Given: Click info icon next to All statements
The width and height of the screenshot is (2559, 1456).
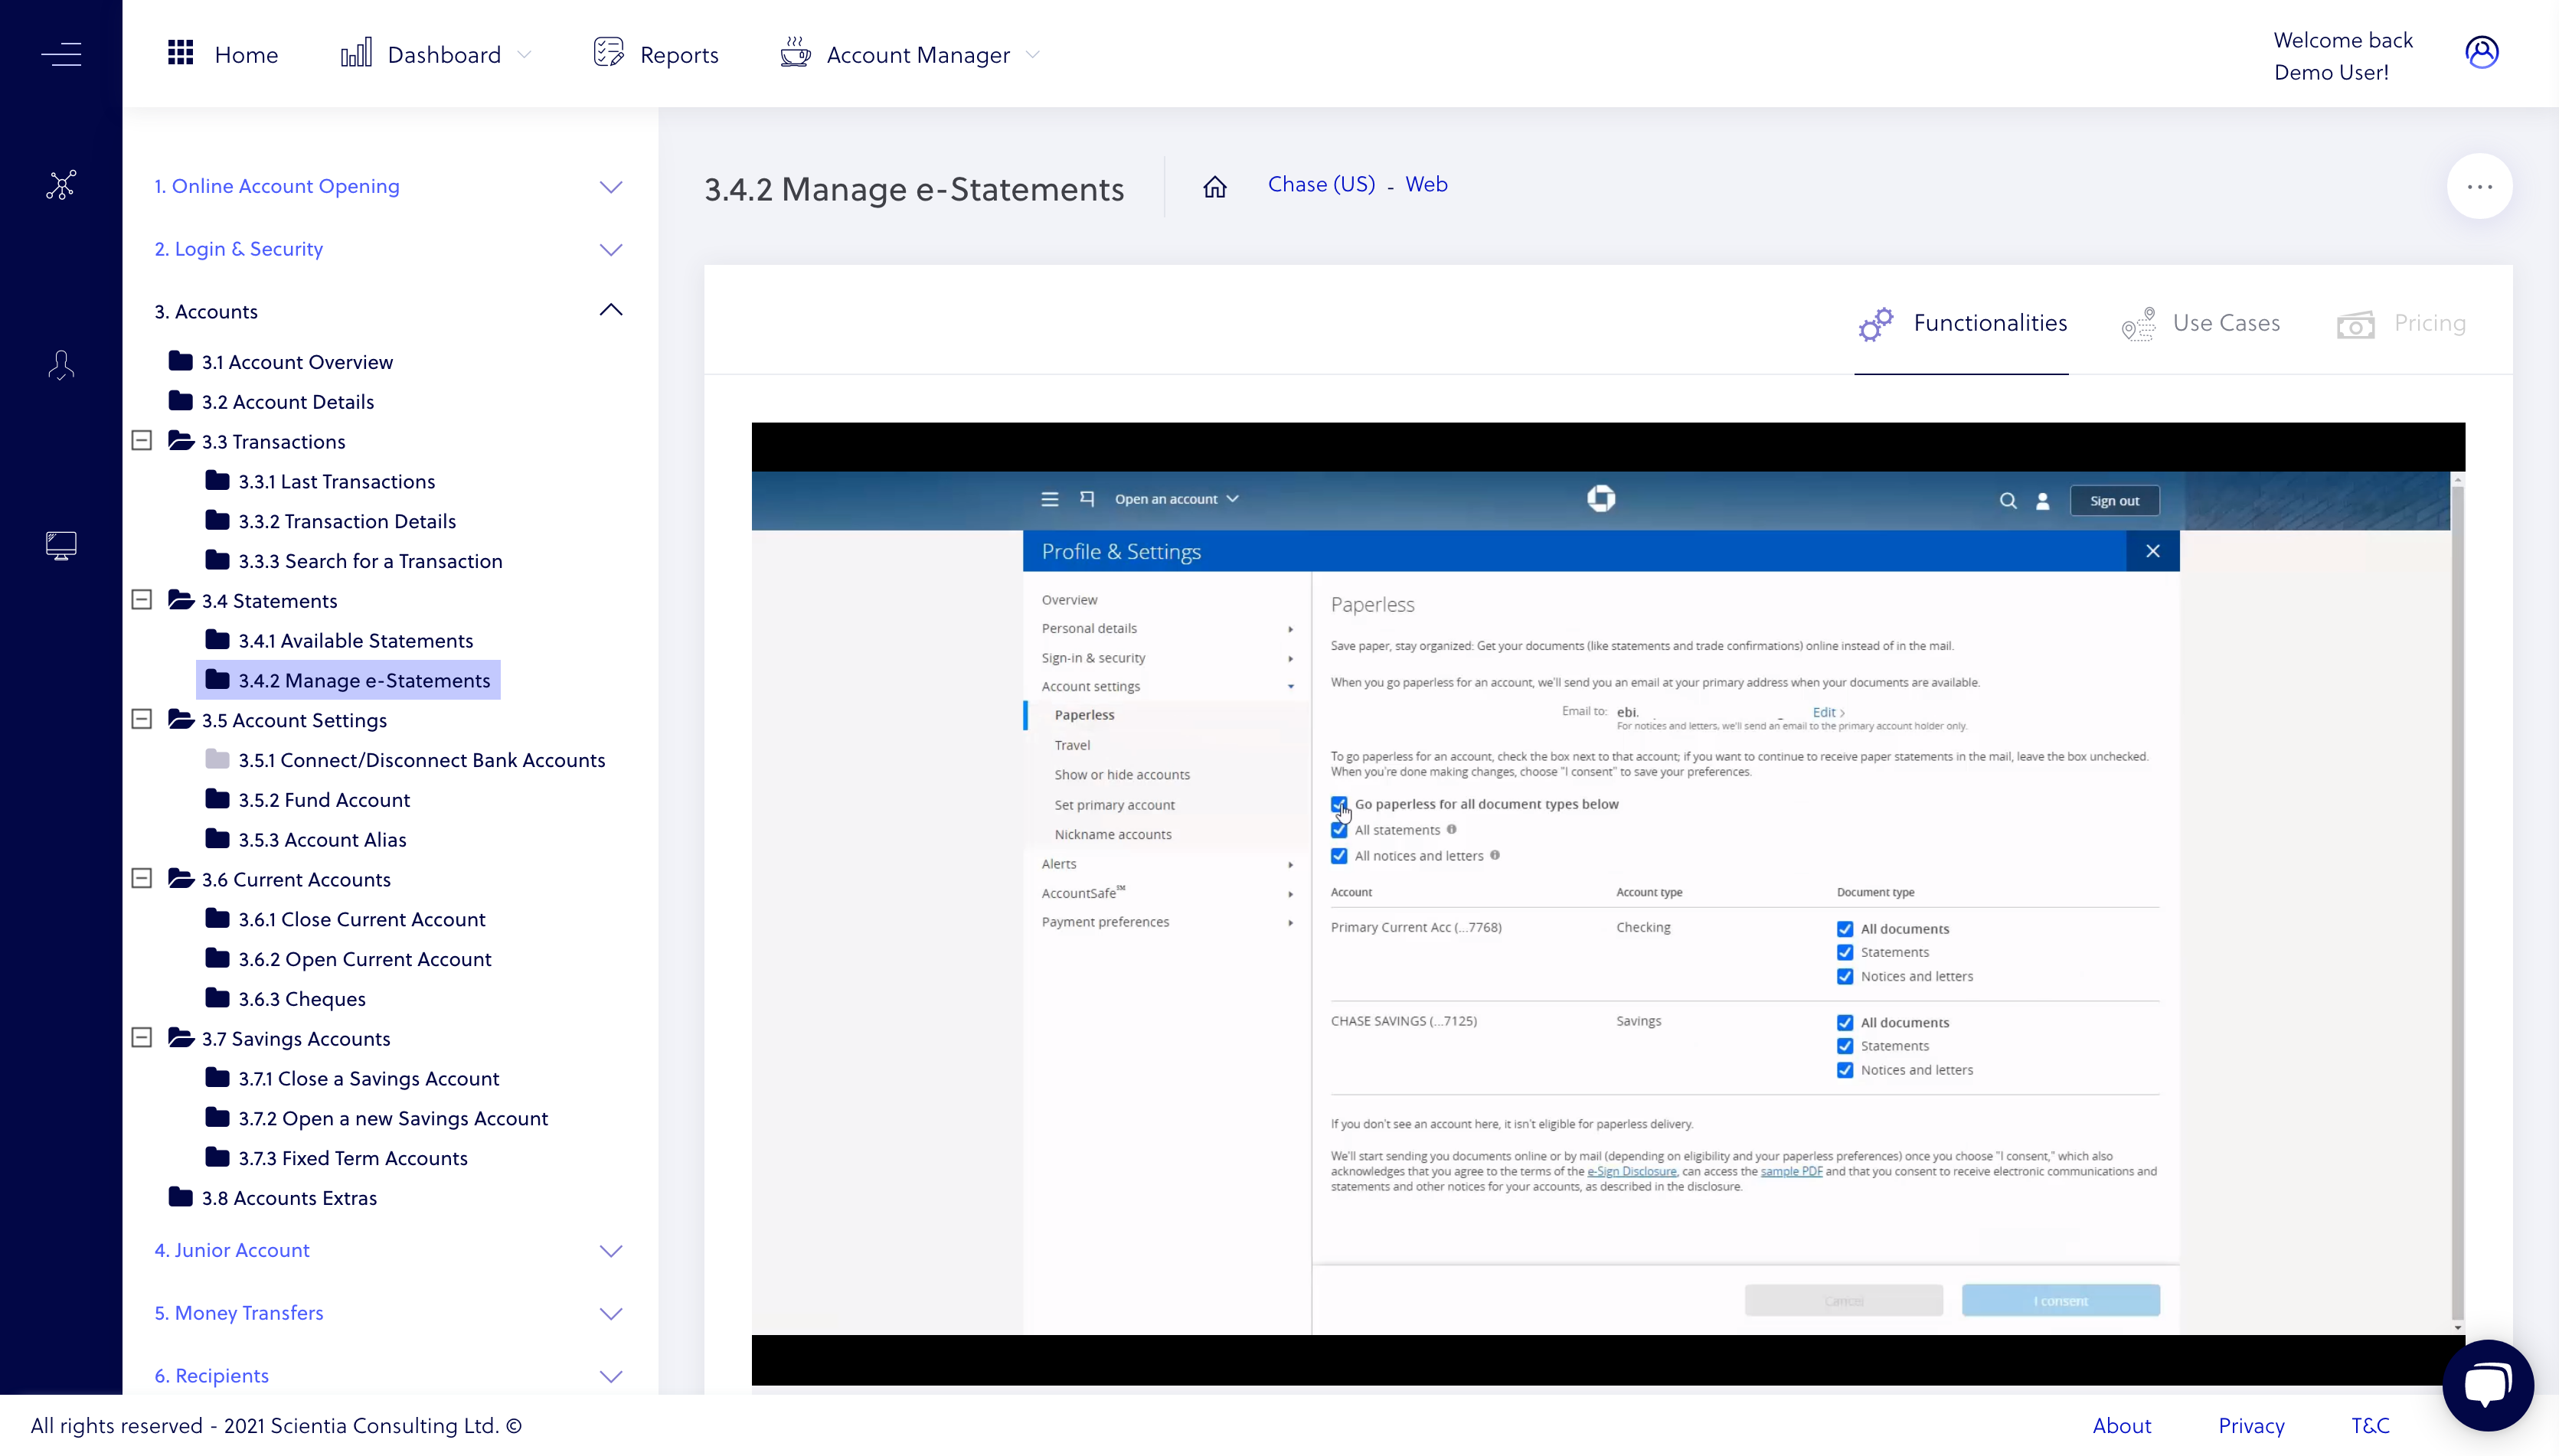Looking at the screenshot, I should point(1452,829).
